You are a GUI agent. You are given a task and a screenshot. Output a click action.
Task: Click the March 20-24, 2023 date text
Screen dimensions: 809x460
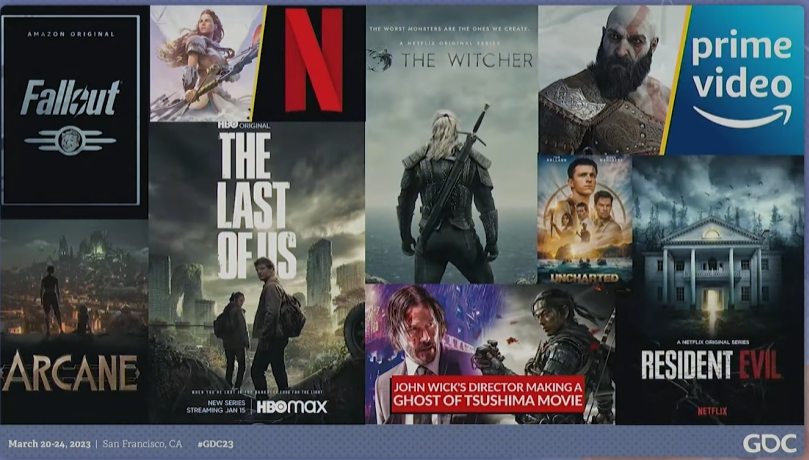point(50,444)
